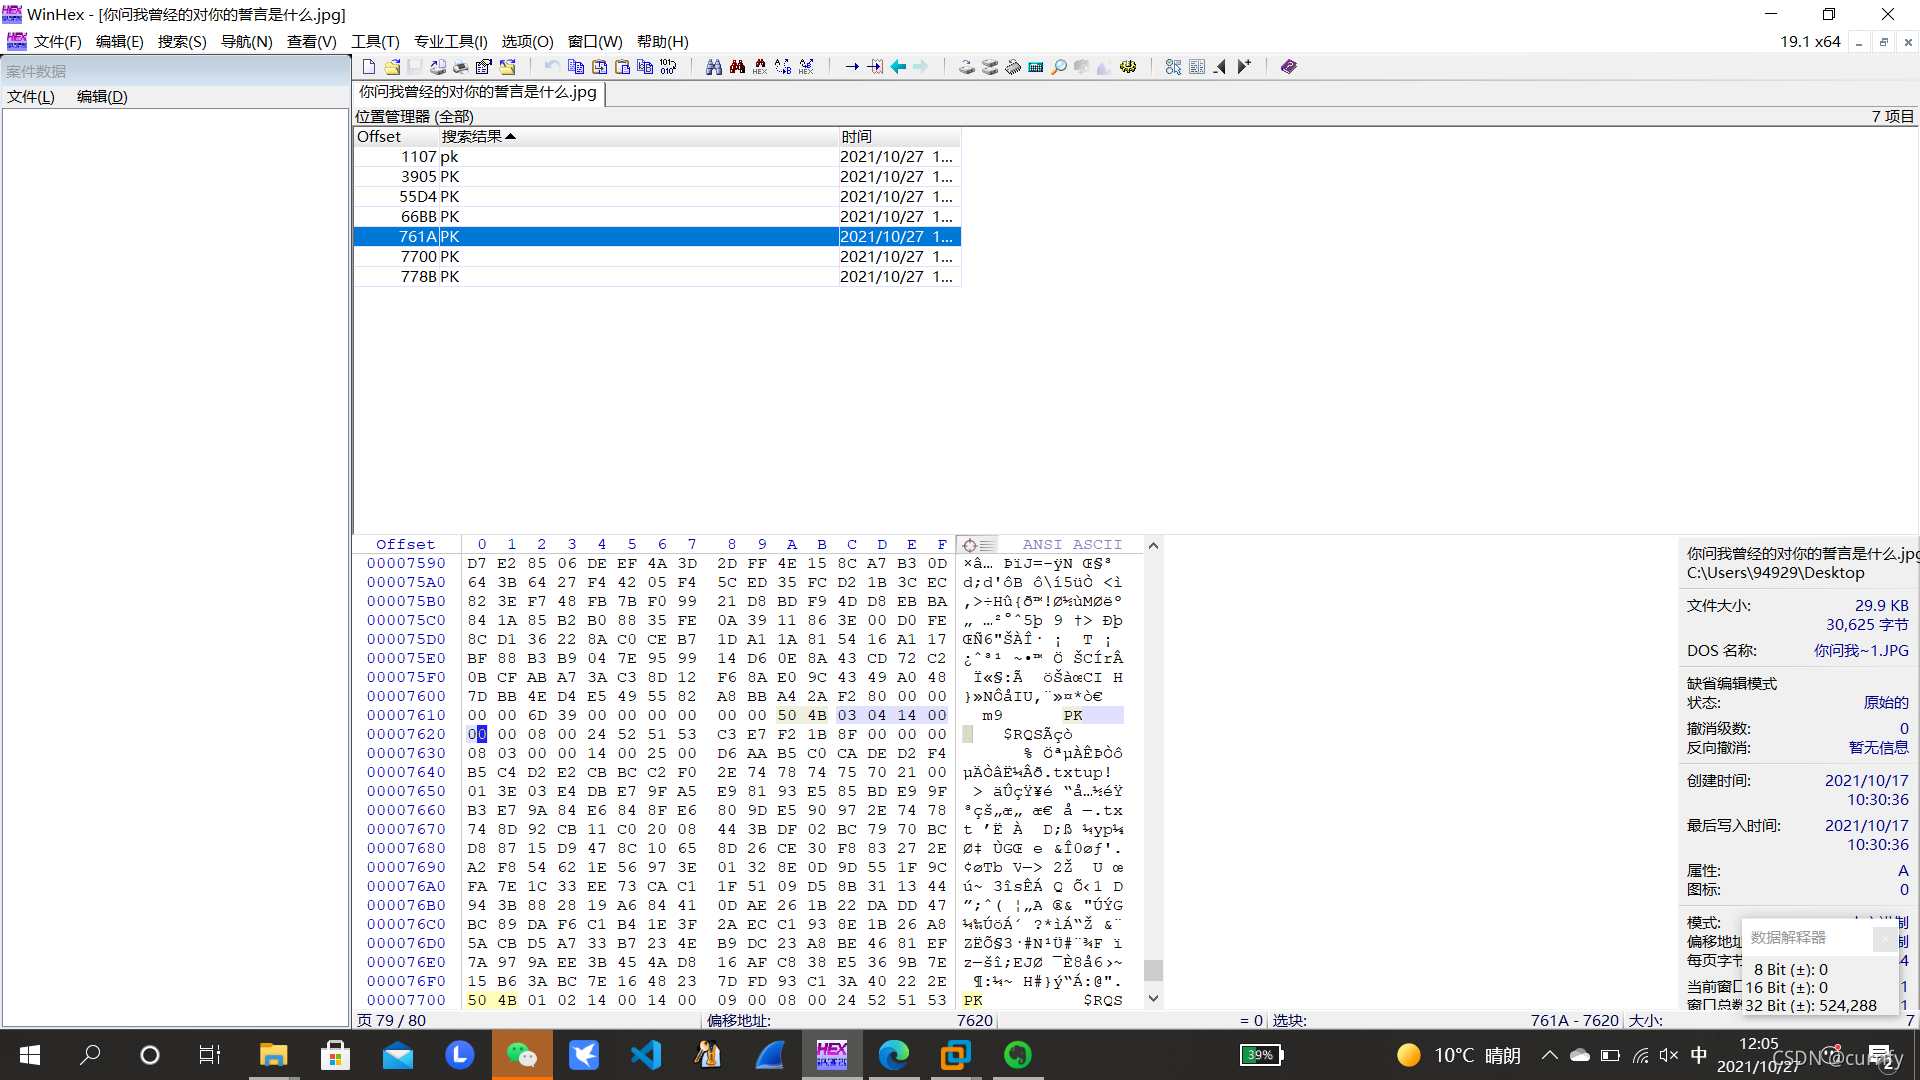1920x1080 pixels.
Task: Click the Open file folder icon
Action: pos(392,67)
